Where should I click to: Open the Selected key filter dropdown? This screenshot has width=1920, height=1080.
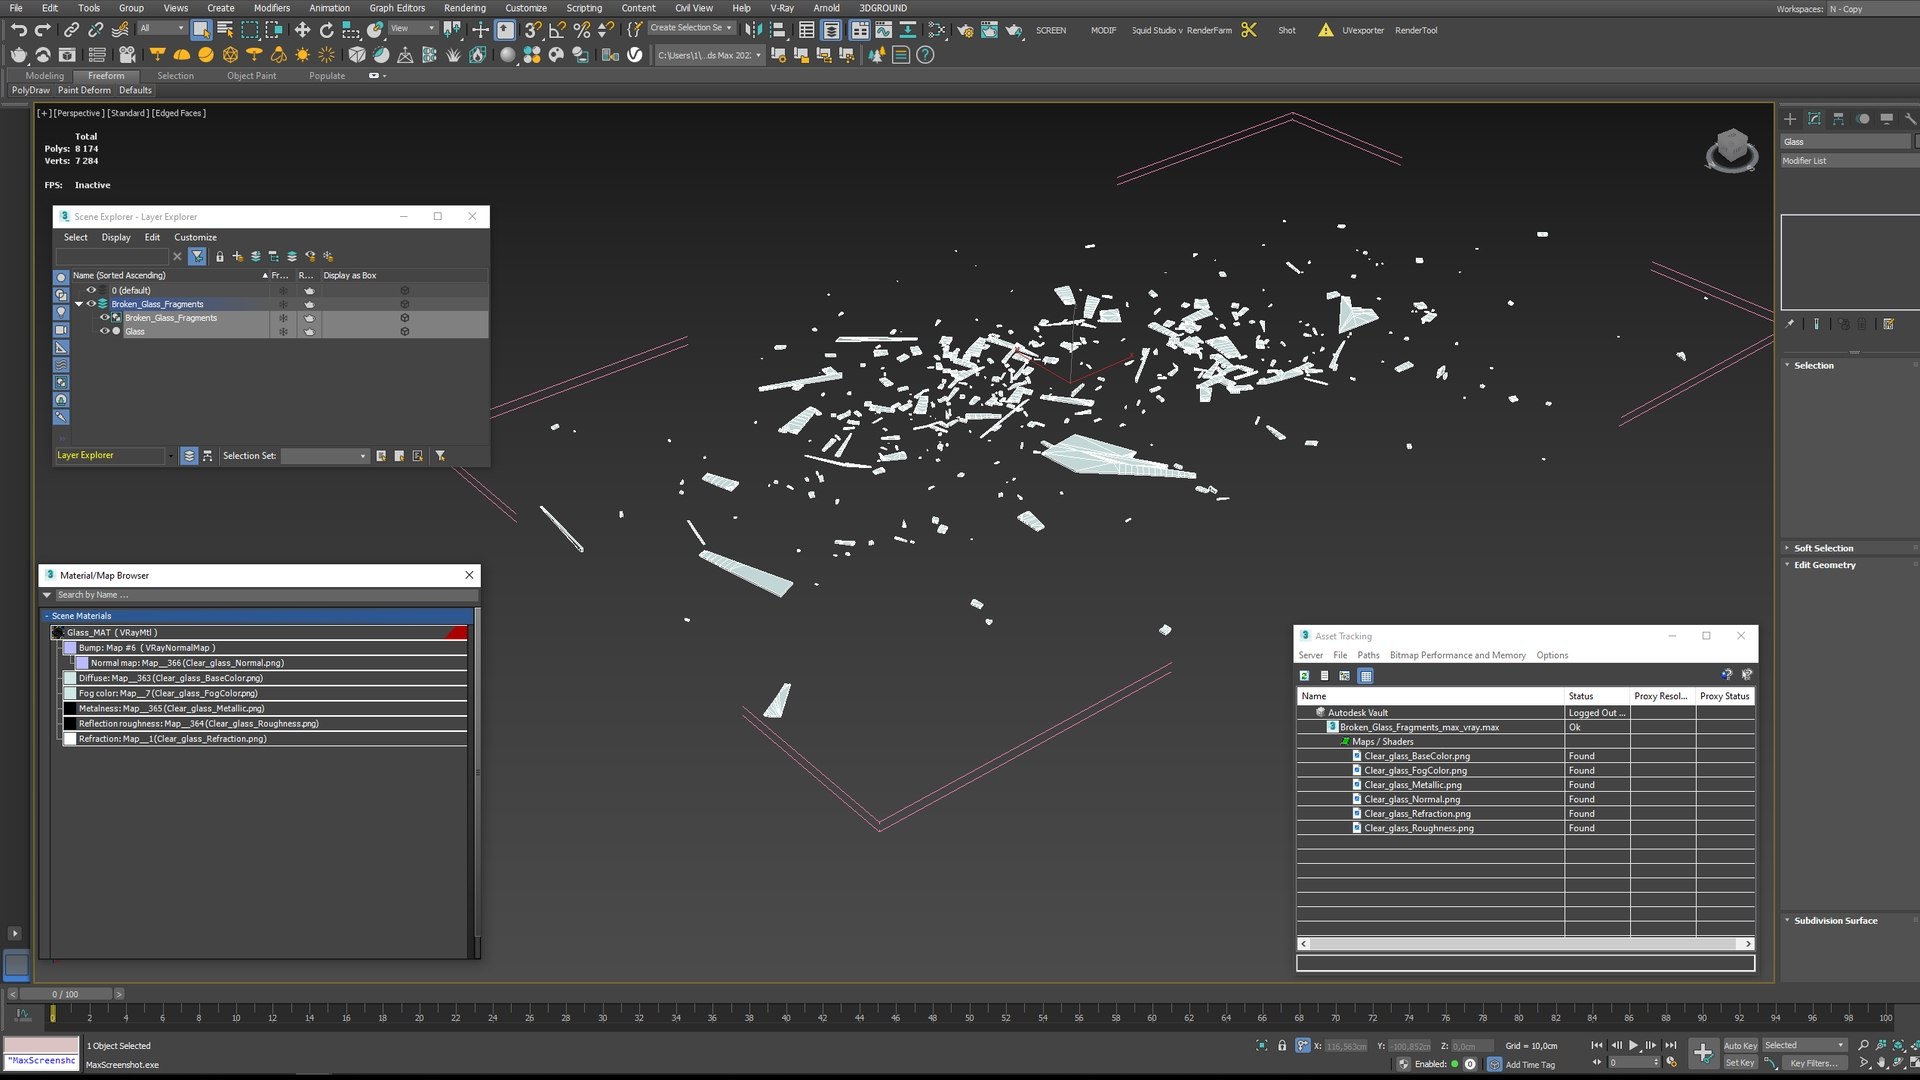(x=1804, y=1046)
